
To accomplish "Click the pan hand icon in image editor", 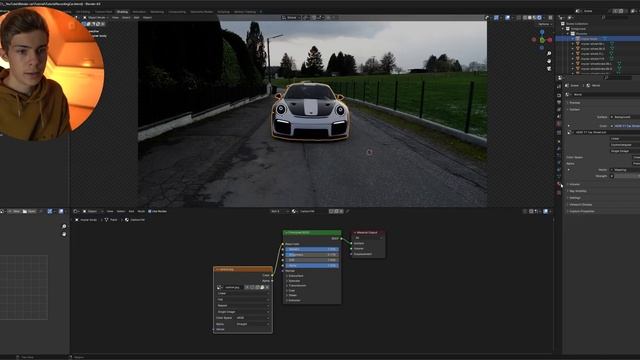I will point(64,234).
